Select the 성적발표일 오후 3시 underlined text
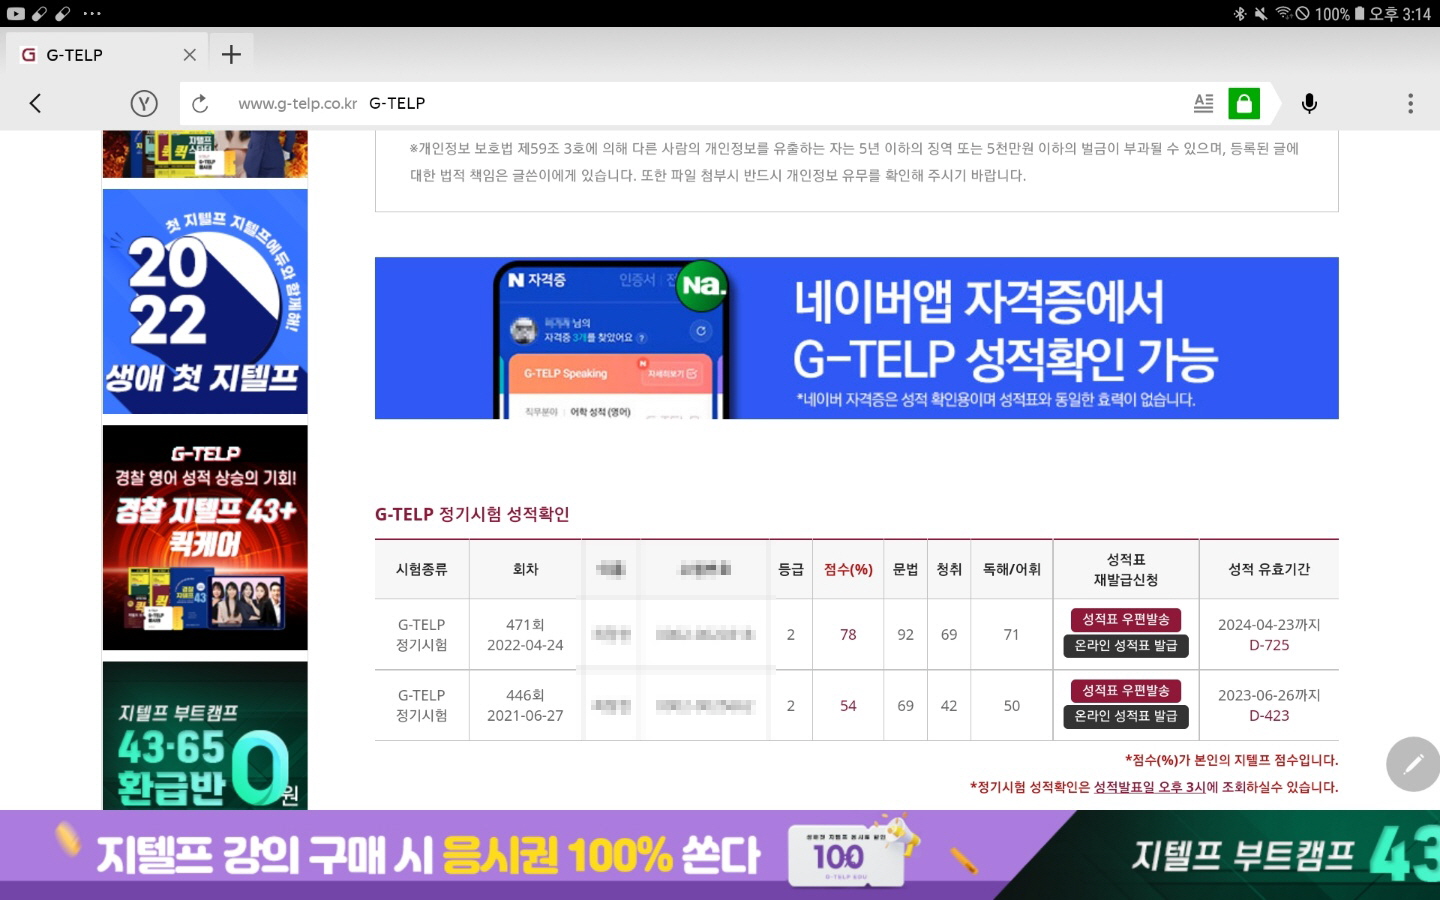 pos(1149,787)
